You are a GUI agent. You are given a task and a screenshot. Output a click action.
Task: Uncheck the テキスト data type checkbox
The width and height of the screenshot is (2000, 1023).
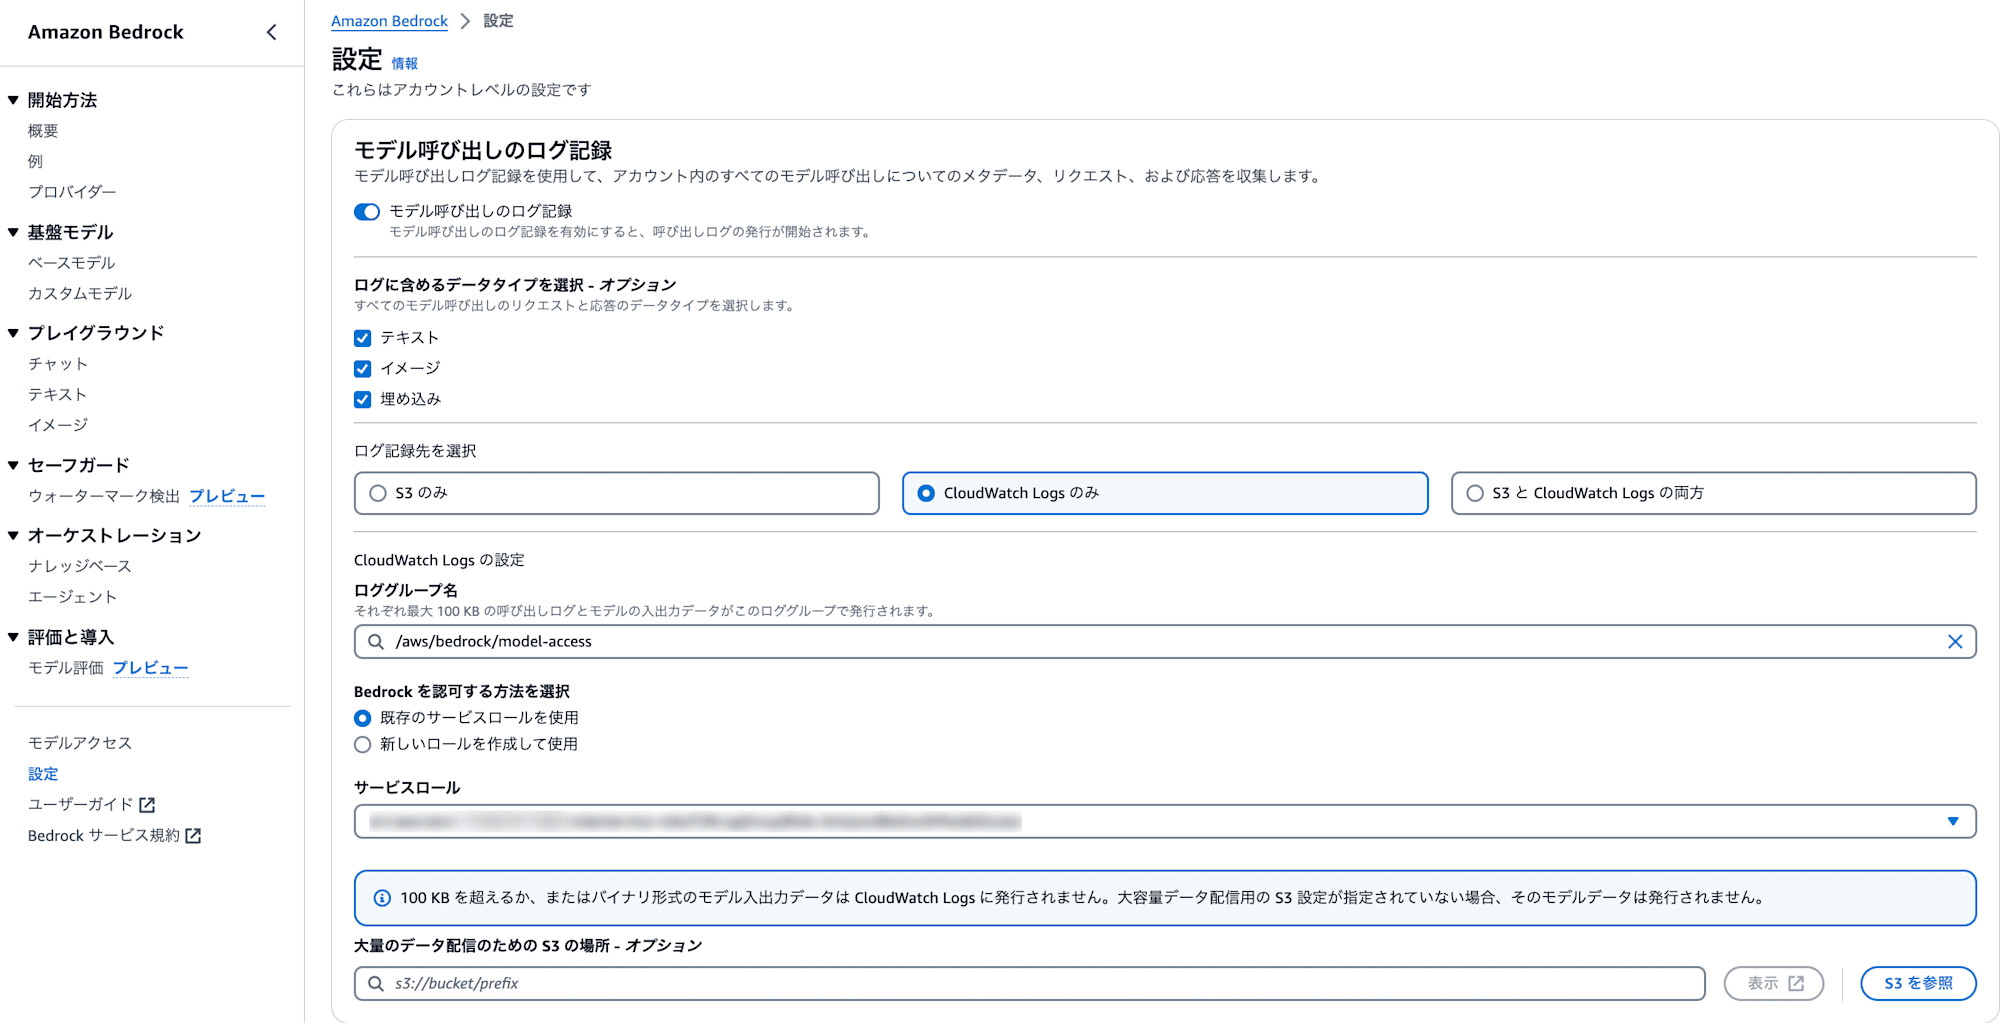pos(363,338)
